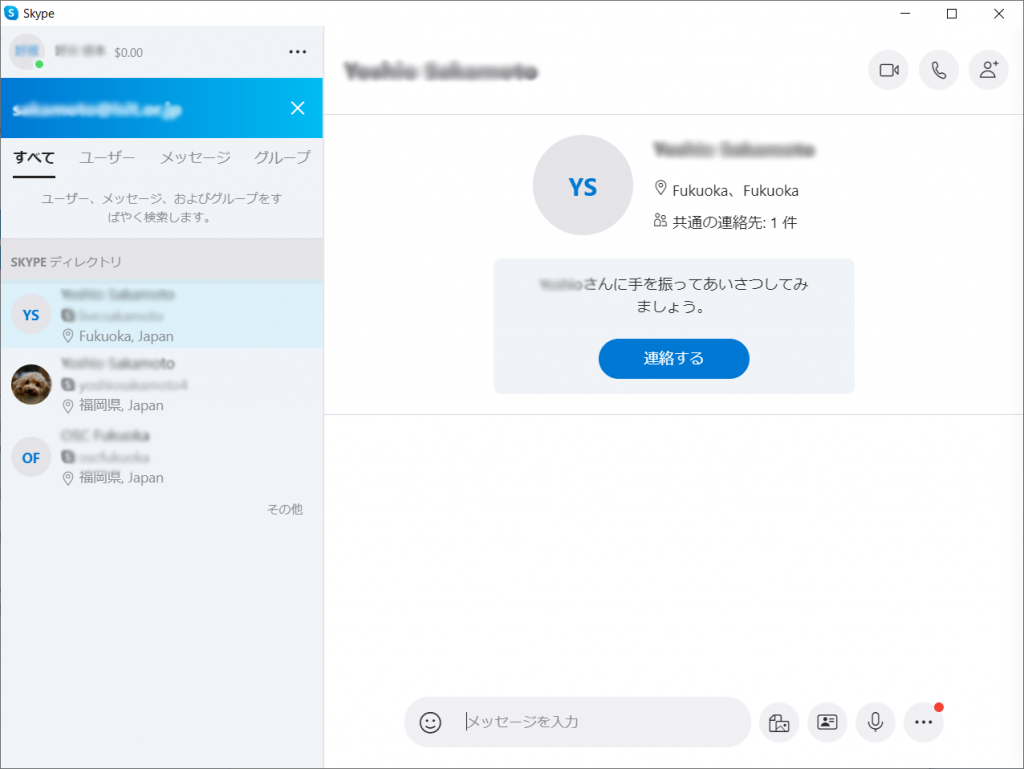Select the すべて tab
1024x769 pixels.
(34, 158)
